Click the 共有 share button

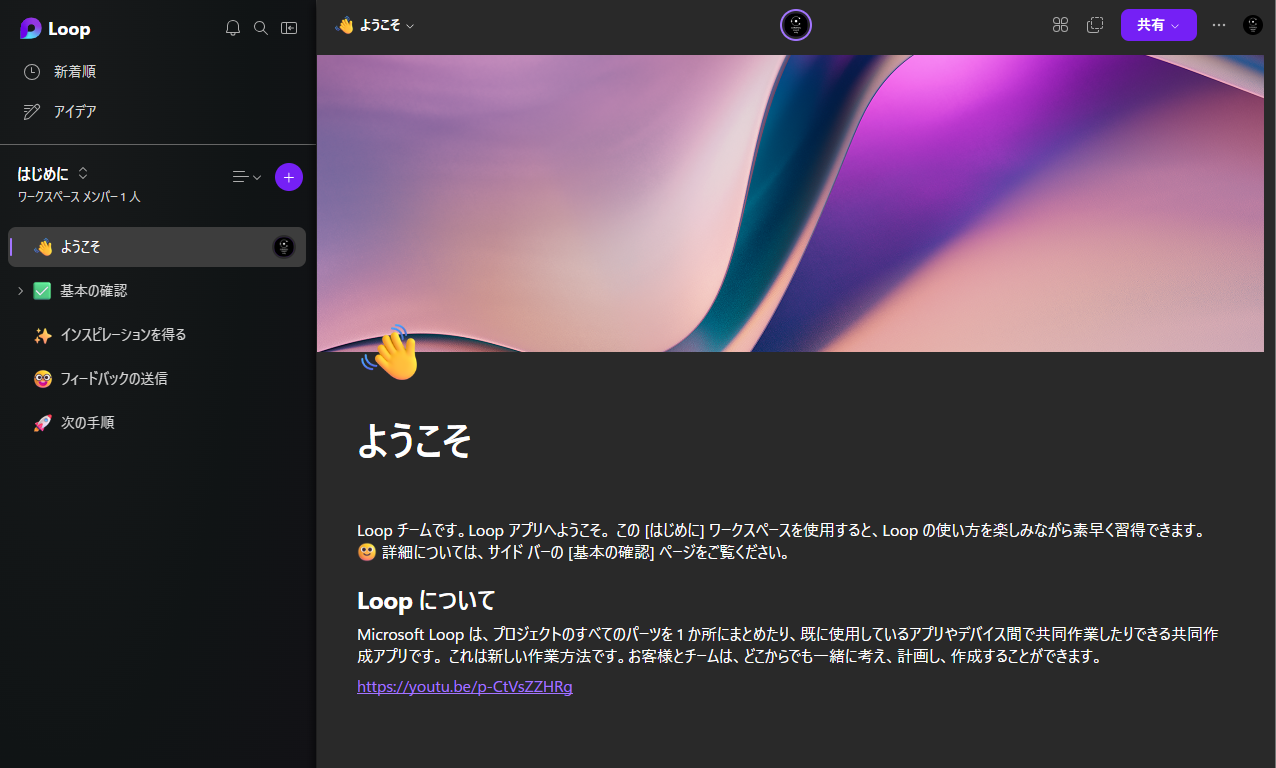coord(1159,25)
